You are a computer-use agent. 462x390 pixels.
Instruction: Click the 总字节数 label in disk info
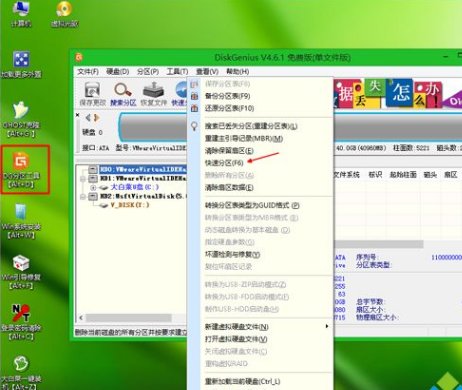(370, 302)
